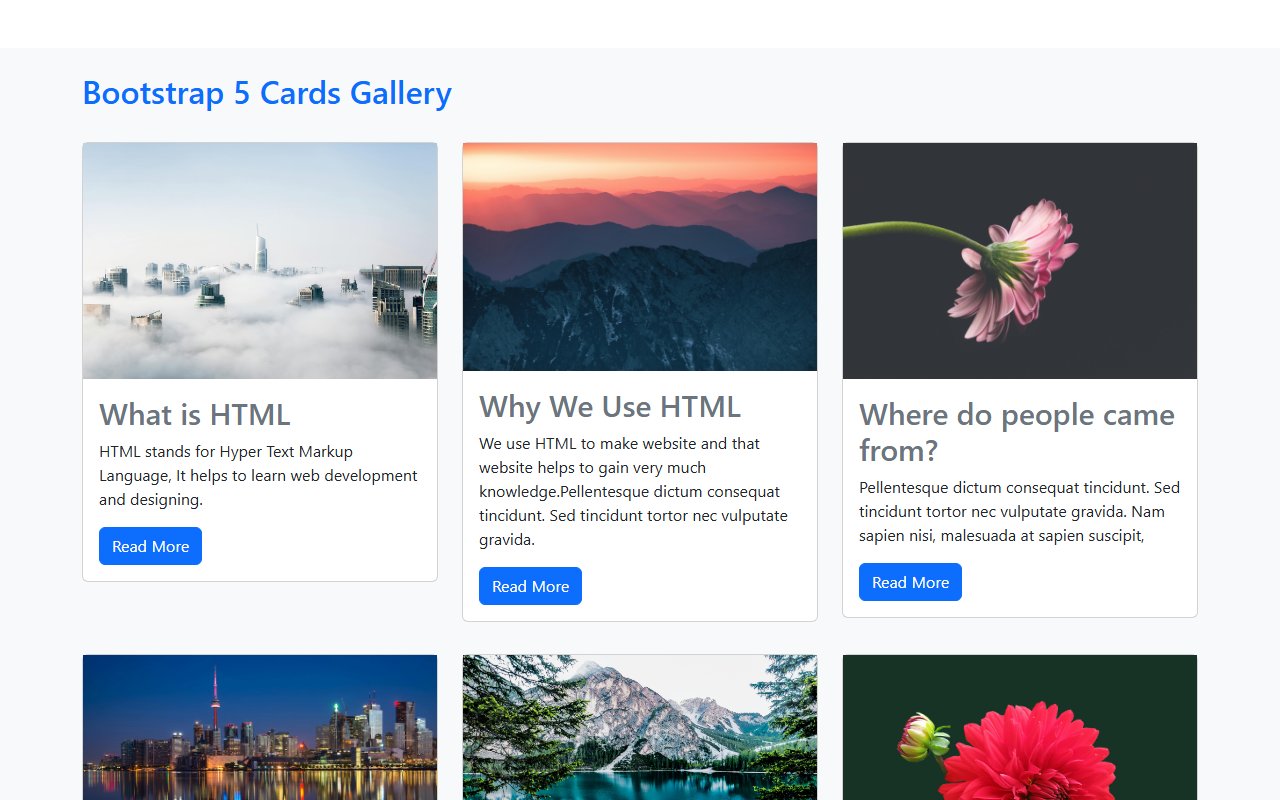Select the "Where do people came from?" title

pyautogui.click(x=1017, y=432)
